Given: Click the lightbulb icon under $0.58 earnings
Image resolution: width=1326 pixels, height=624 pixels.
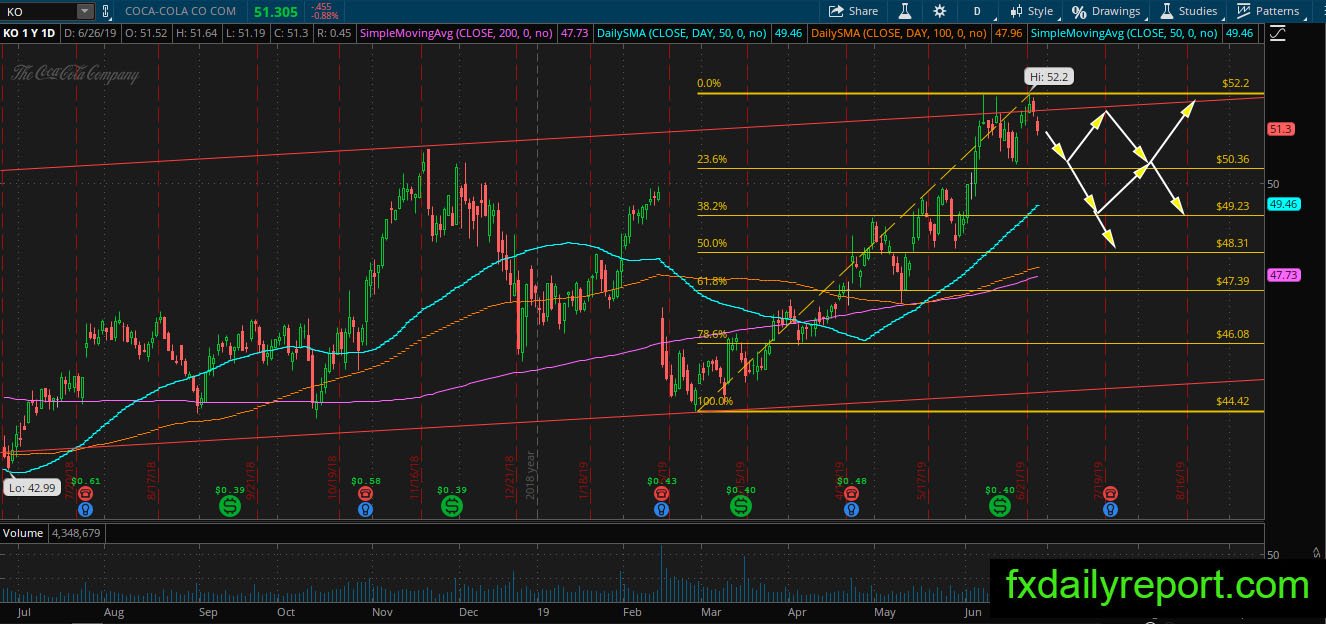Looking at the screenshot, I should pos(366,509).
